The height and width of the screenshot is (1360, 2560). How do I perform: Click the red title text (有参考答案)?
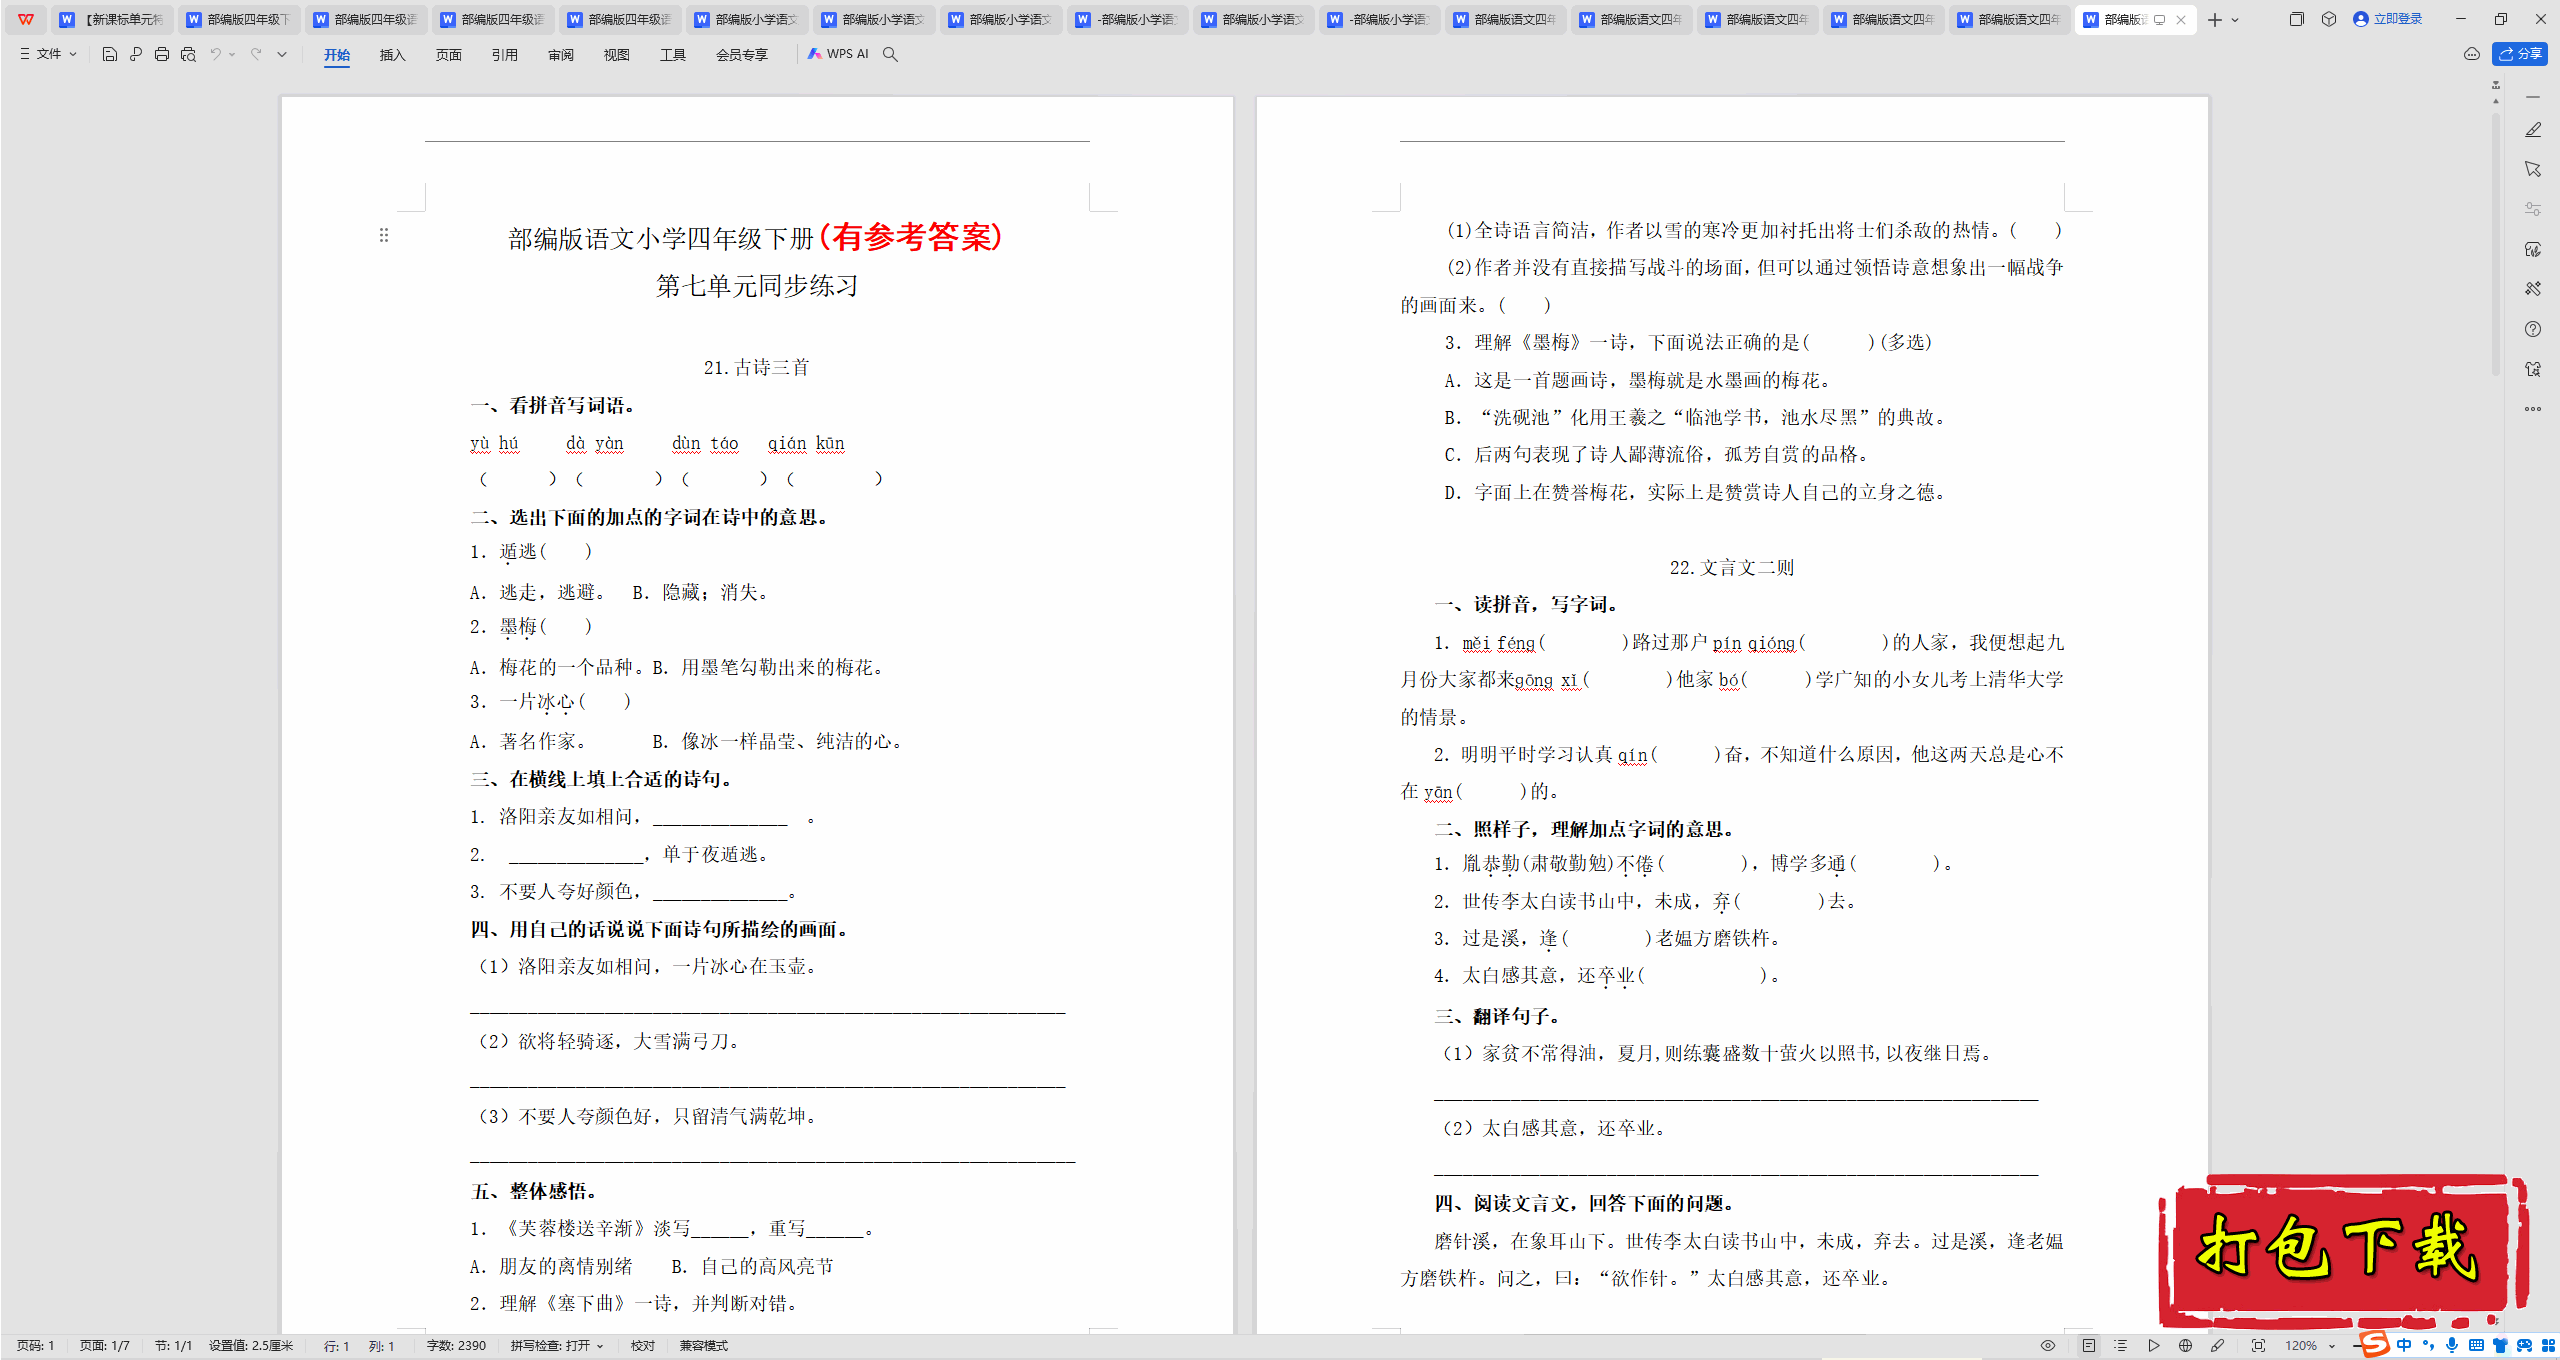point(911,237)
